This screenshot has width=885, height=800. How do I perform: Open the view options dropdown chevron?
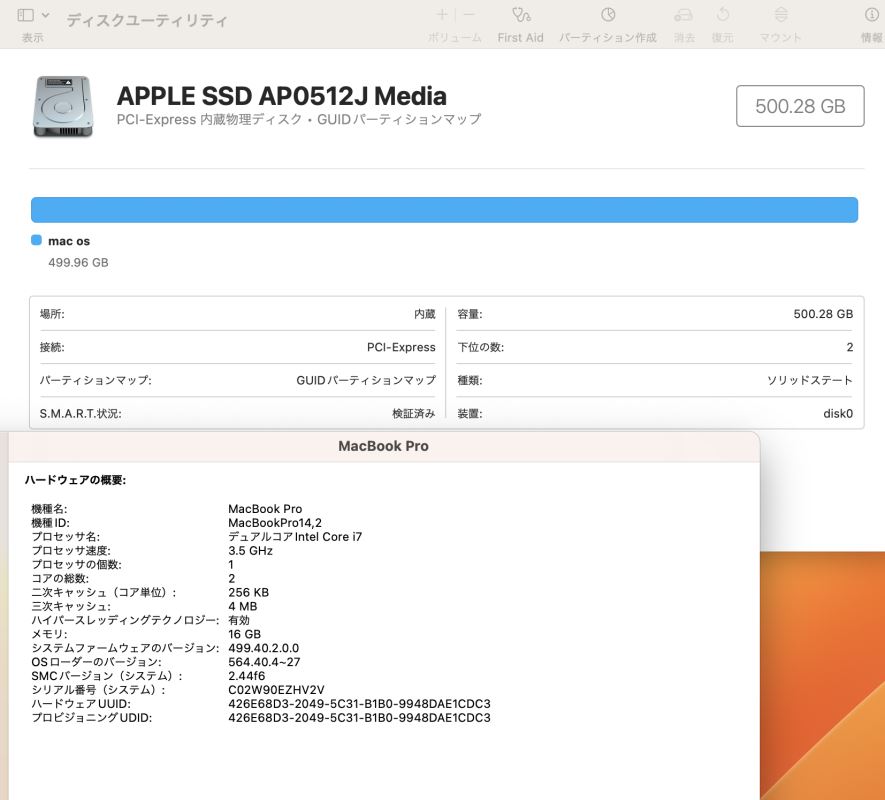pyautogui.click(x=43, y=16)
